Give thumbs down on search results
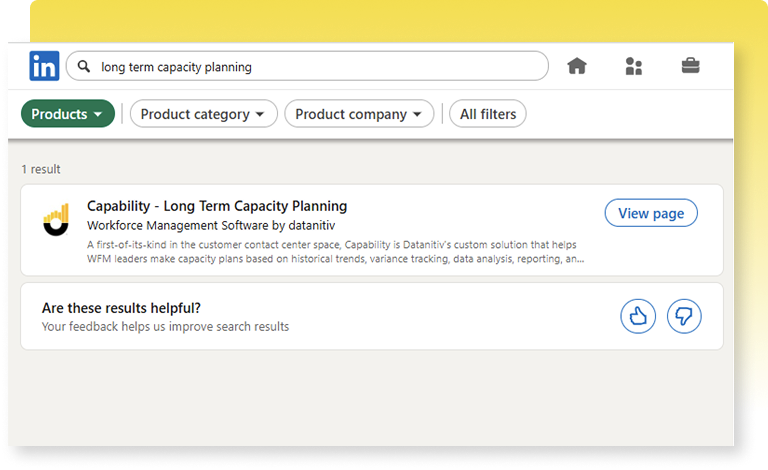Screen dimensions: 768x470 (x=684, y=317)
